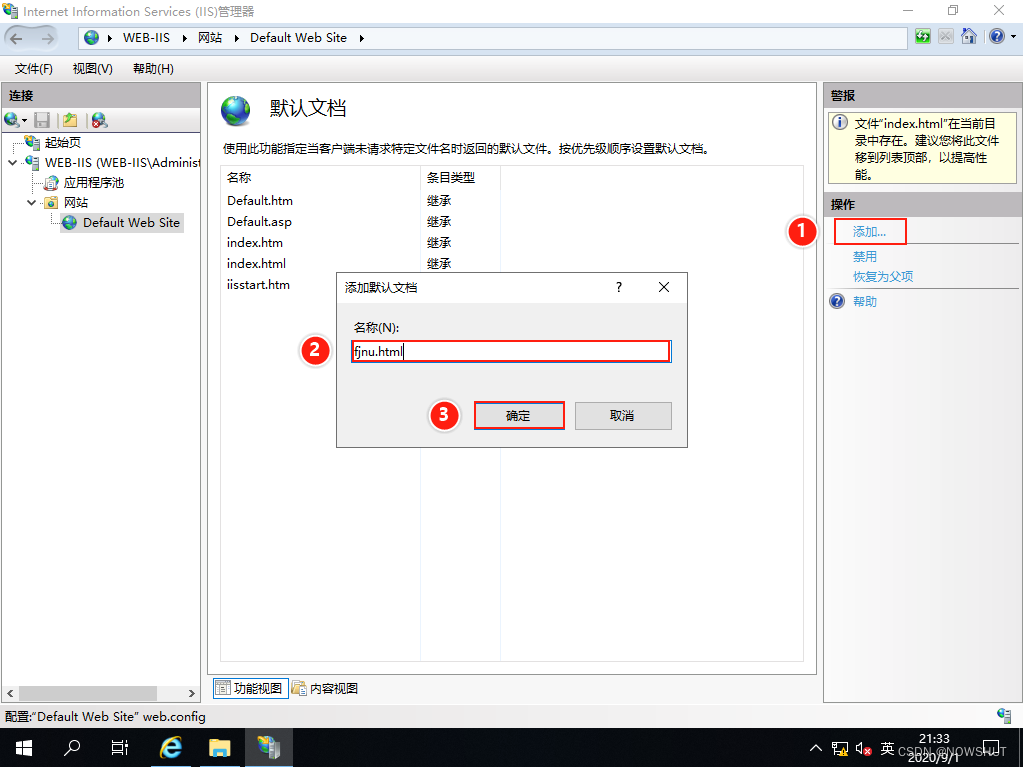Open the help dropdown arrow at top right
The width and height of the screenshot is (1023, 767).
click(1013, 36)
